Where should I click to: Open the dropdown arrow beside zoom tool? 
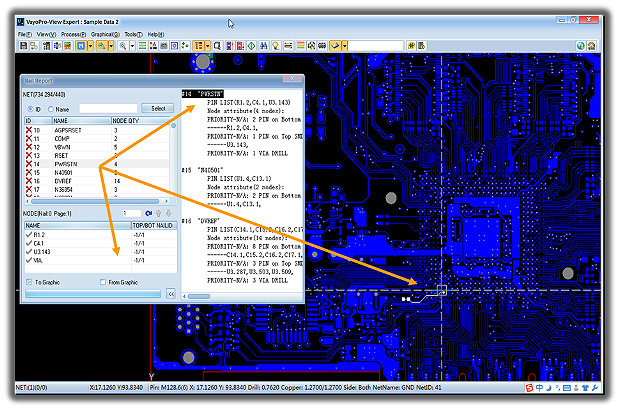(x=133, y=46)
